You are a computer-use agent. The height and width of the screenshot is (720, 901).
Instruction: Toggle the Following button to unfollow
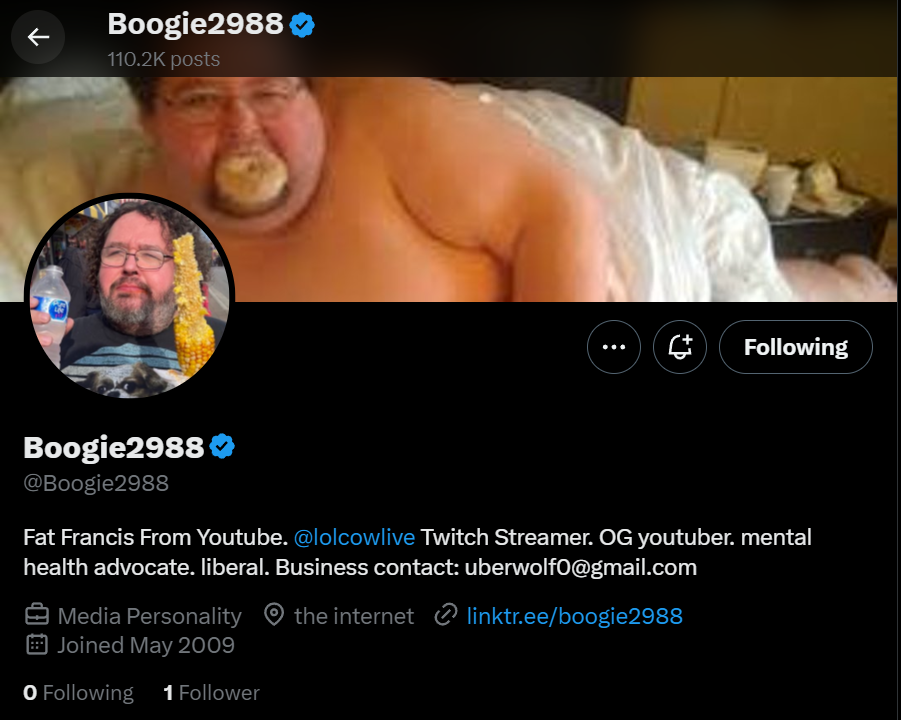pyautogui.click(x=796, y=347)
